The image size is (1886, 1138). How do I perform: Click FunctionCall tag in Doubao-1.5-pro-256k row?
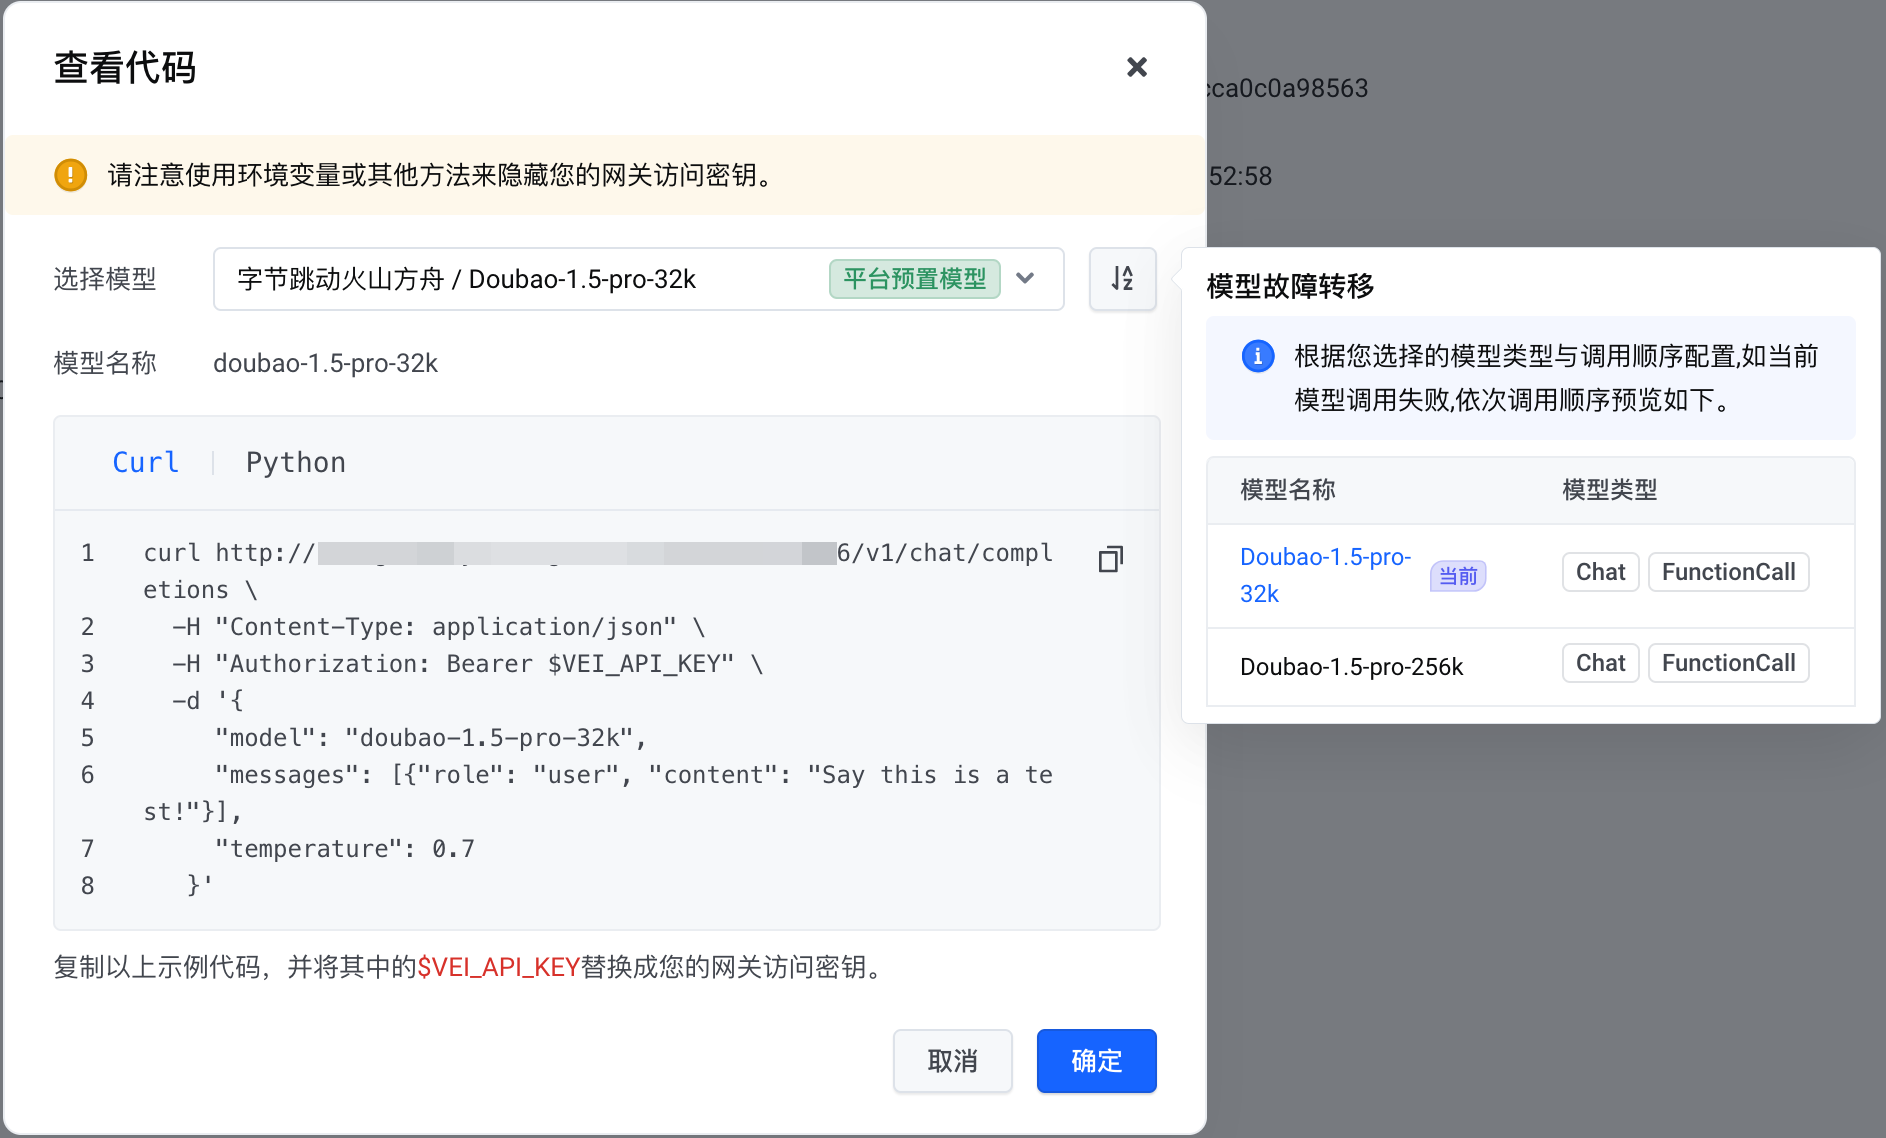1728,663
